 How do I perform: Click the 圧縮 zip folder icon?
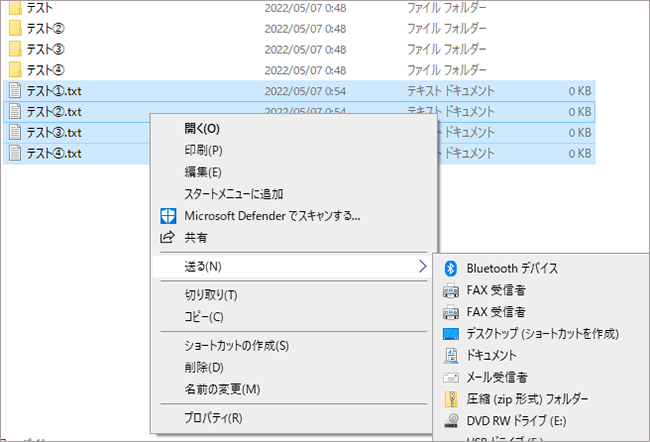click(x=451, y=399)
